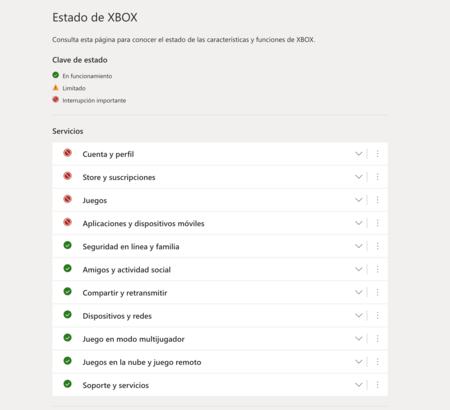The image size is (450, 410).
Task: Click the red Interrupción importante legend icon
Action: [56, 99]
